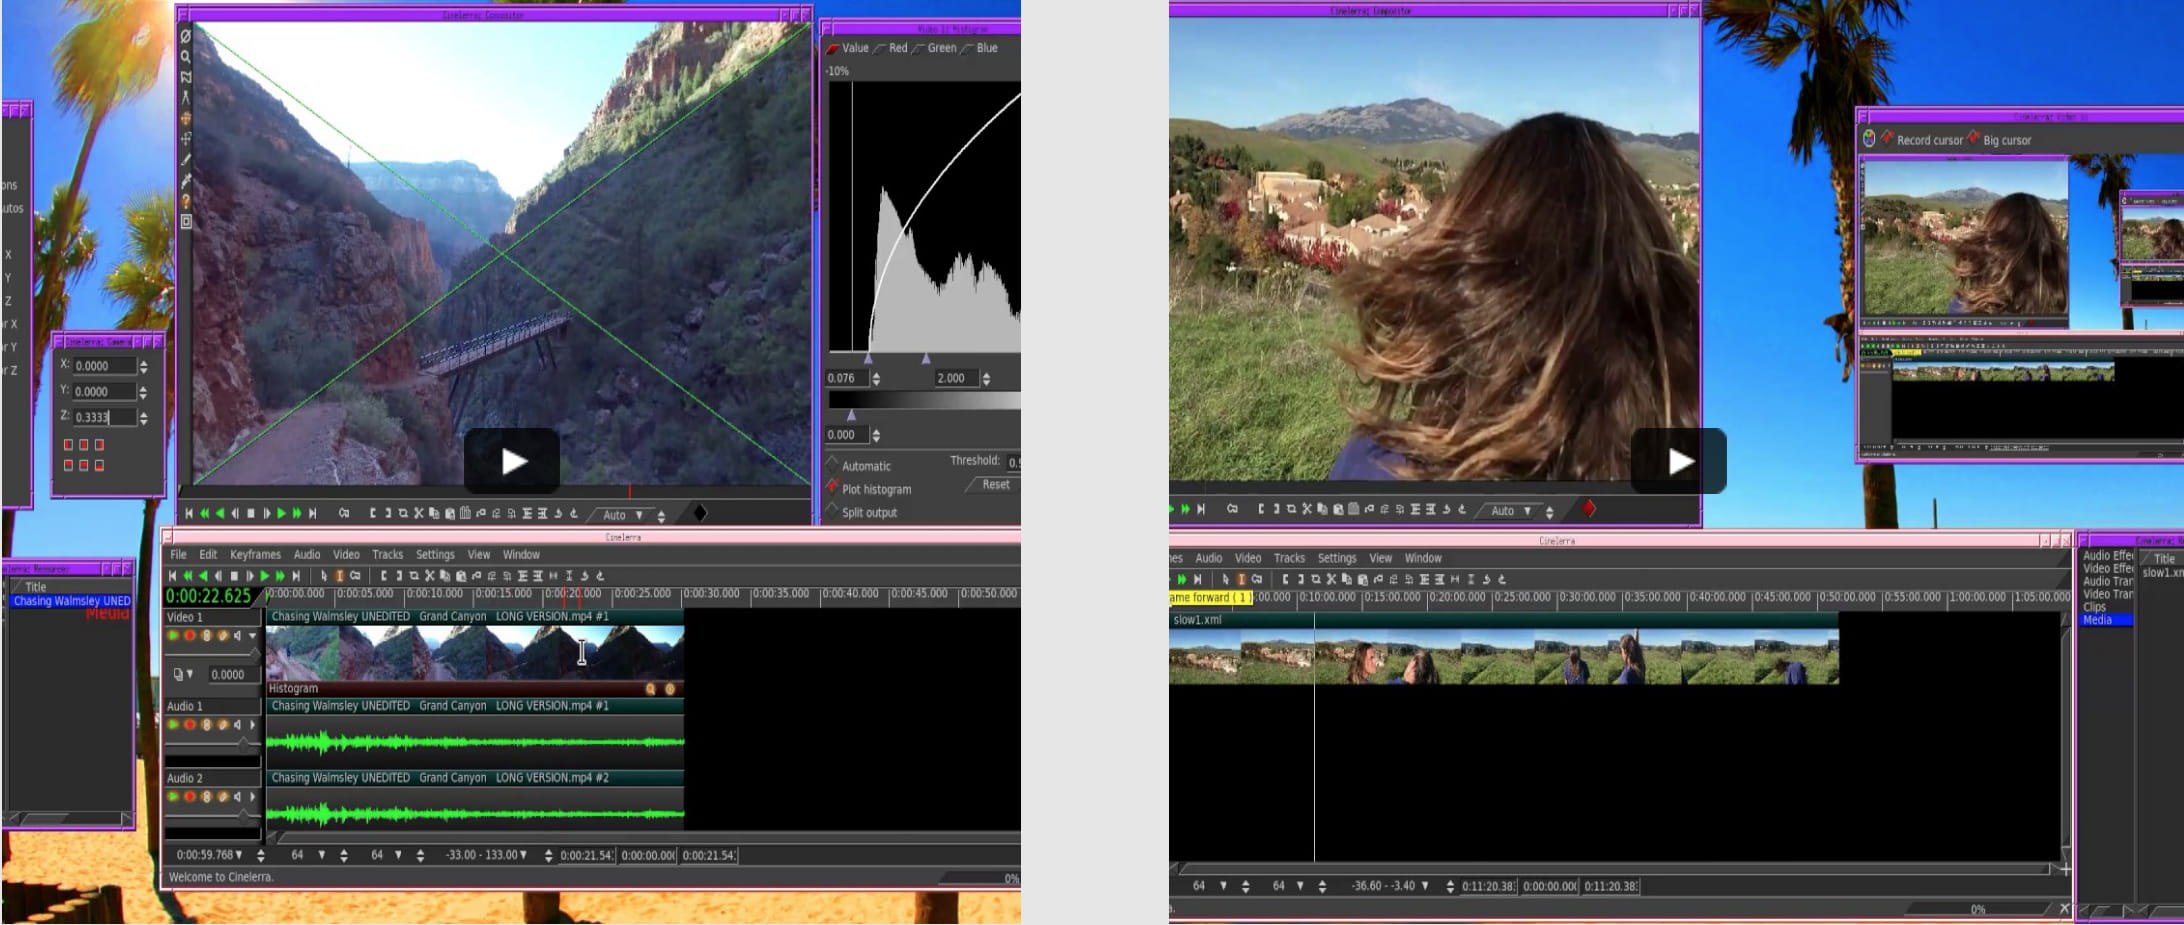The image size is (2184, 925).
Task: Open the 0:00:59.768 duration dropdown
Action: 239,855
